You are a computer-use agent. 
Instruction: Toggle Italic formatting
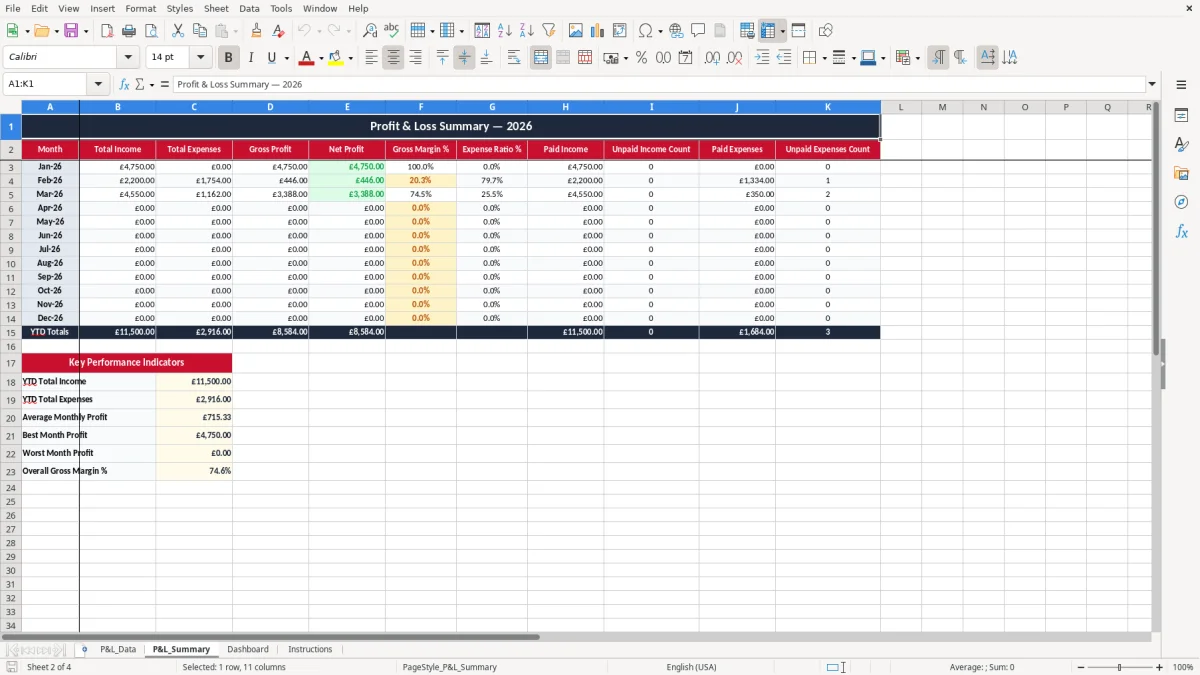tap(250, 58)
